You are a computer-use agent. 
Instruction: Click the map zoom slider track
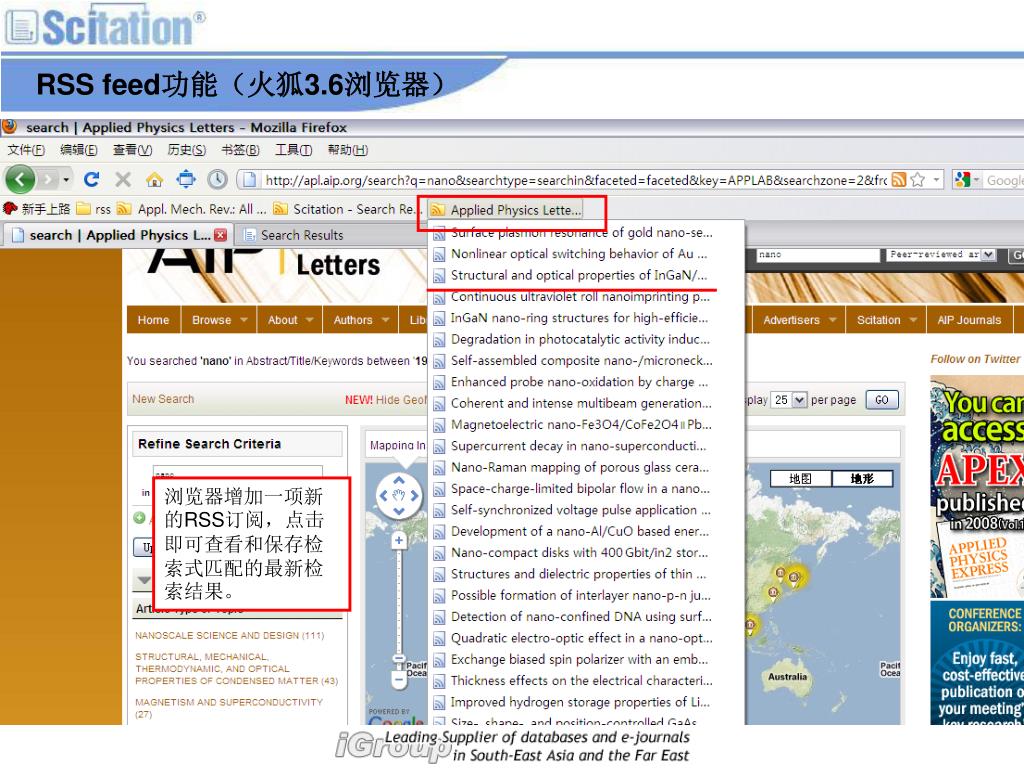click(x=399, y=601)
